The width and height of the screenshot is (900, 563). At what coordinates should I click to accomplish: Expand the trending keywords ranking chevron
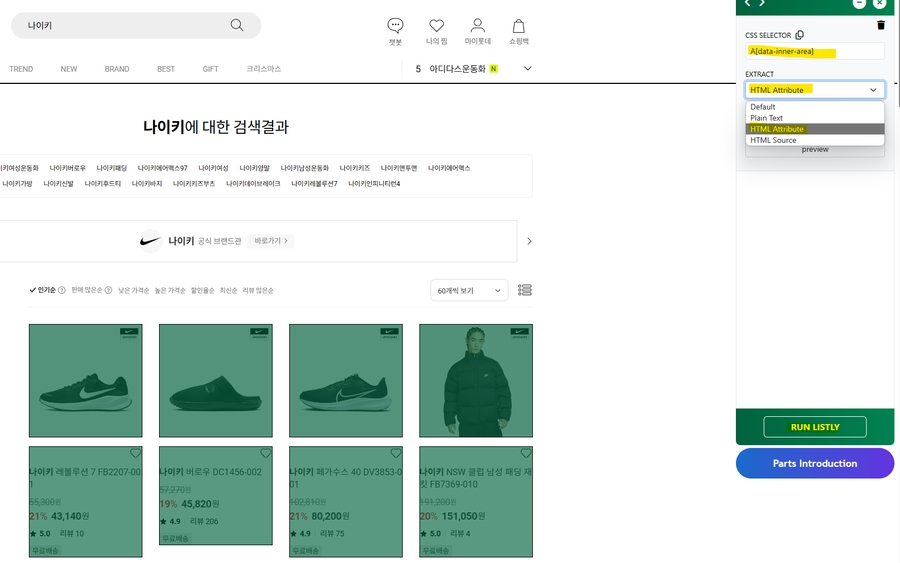(x=528, y=69)
